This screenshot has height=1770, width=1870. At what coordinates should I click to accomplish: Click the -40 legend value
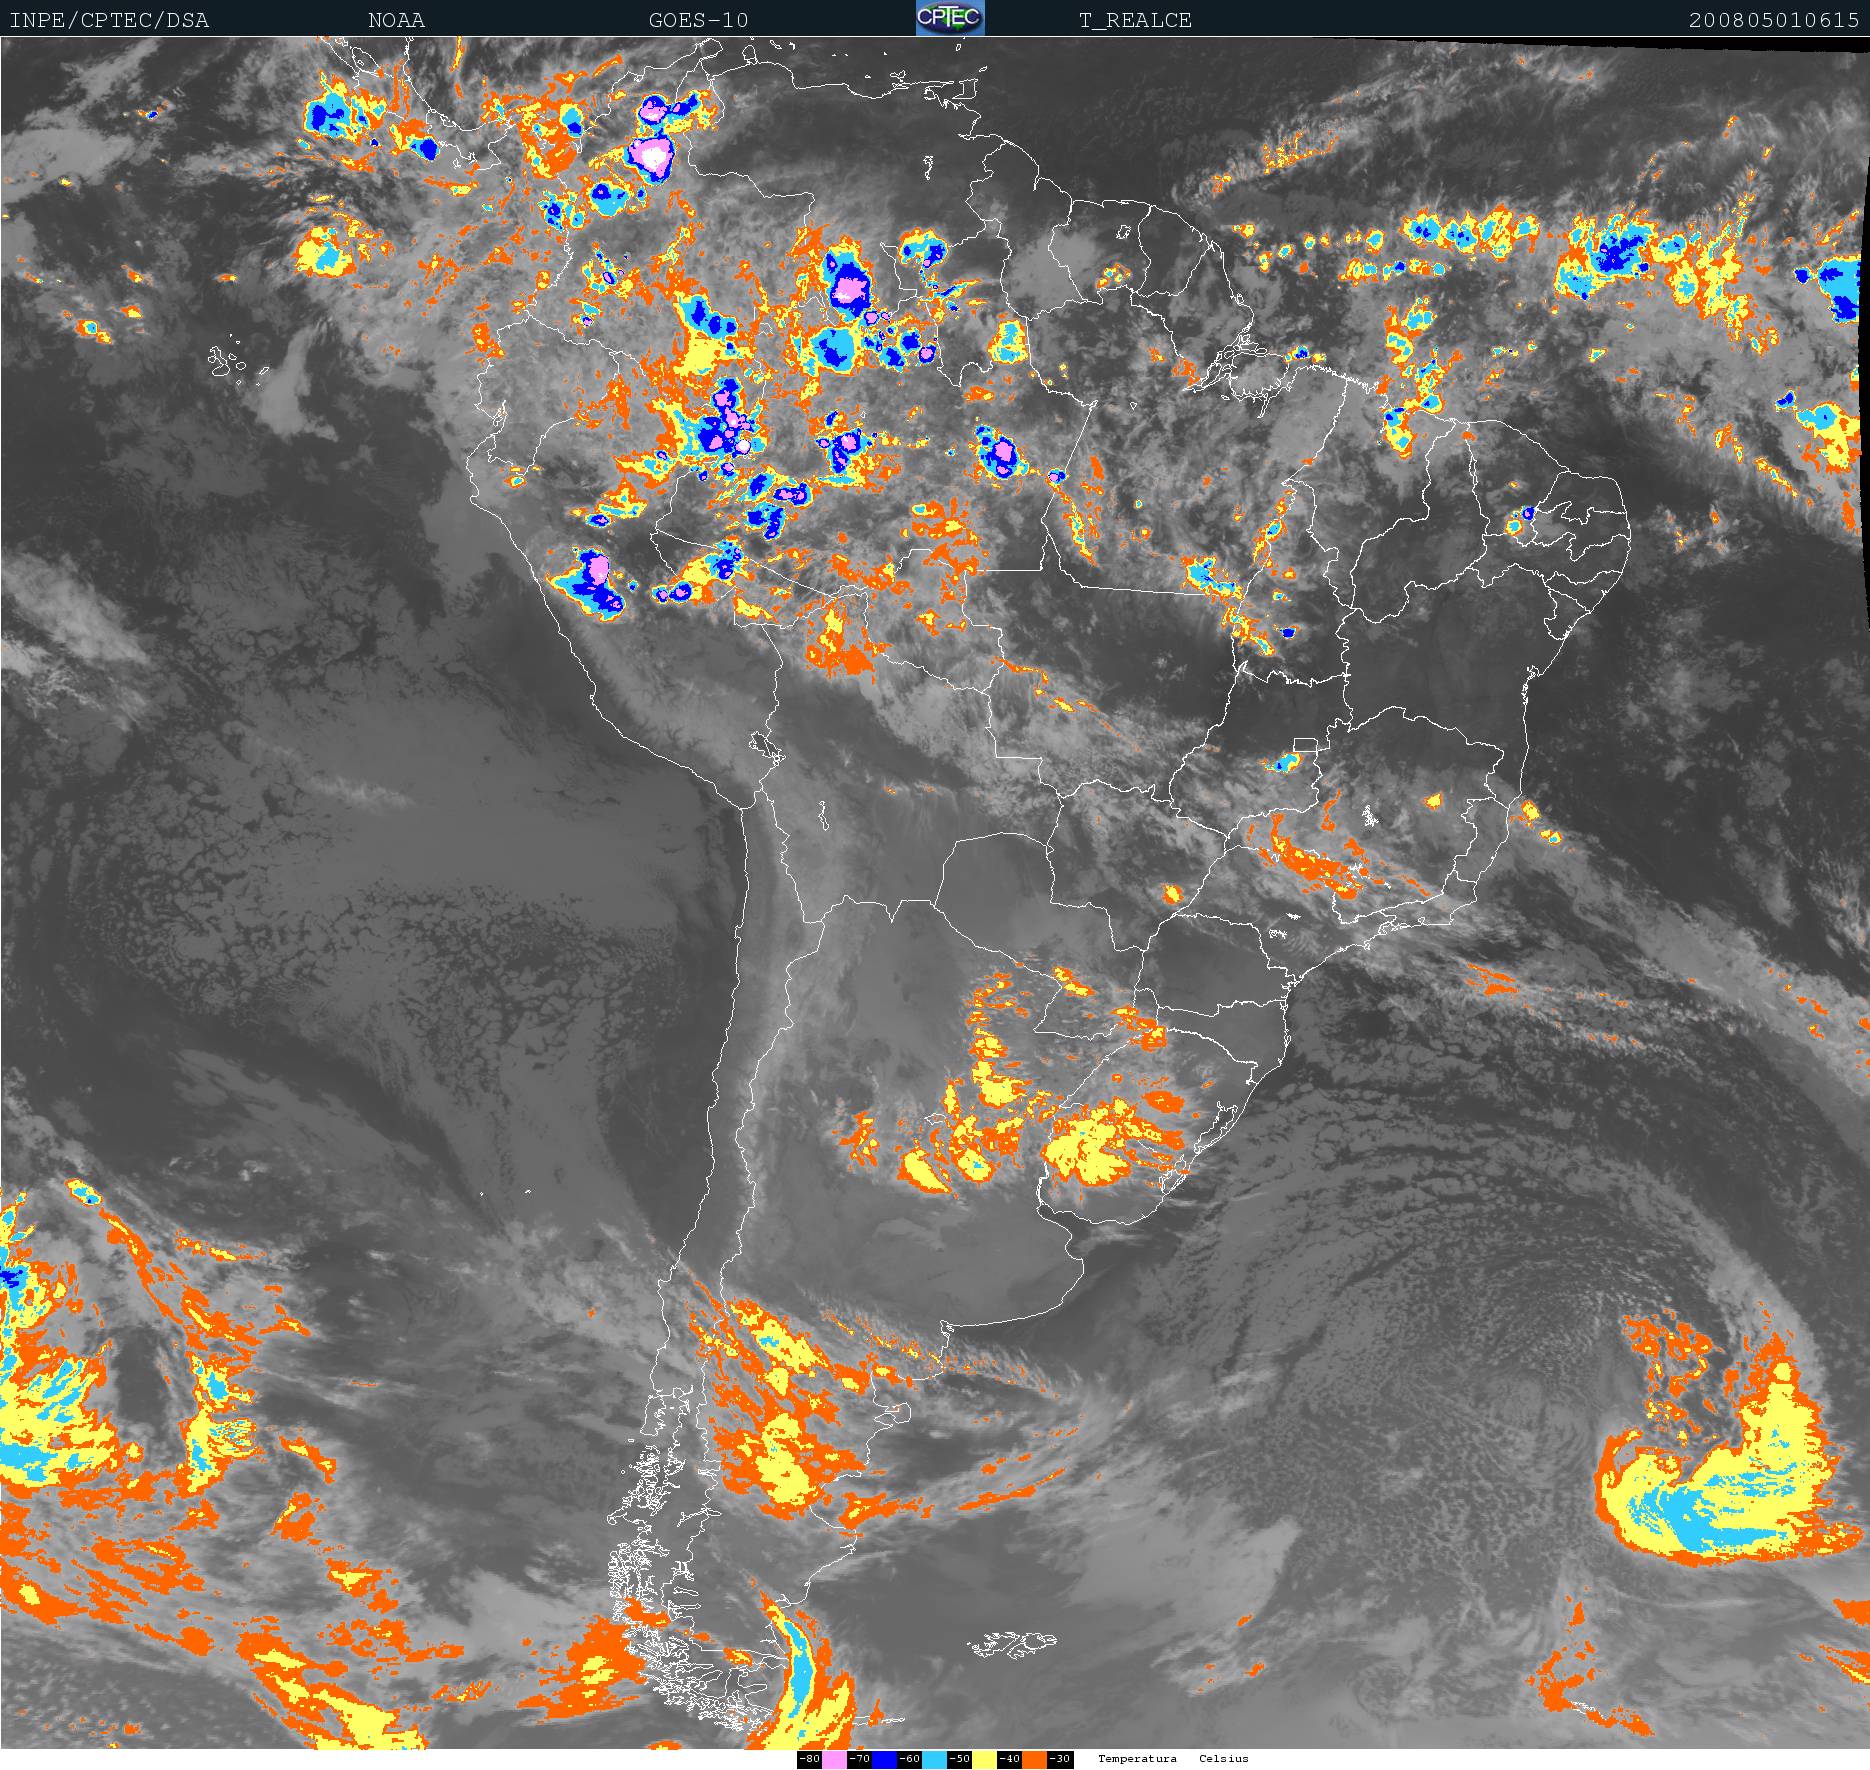point(1009,1759)
